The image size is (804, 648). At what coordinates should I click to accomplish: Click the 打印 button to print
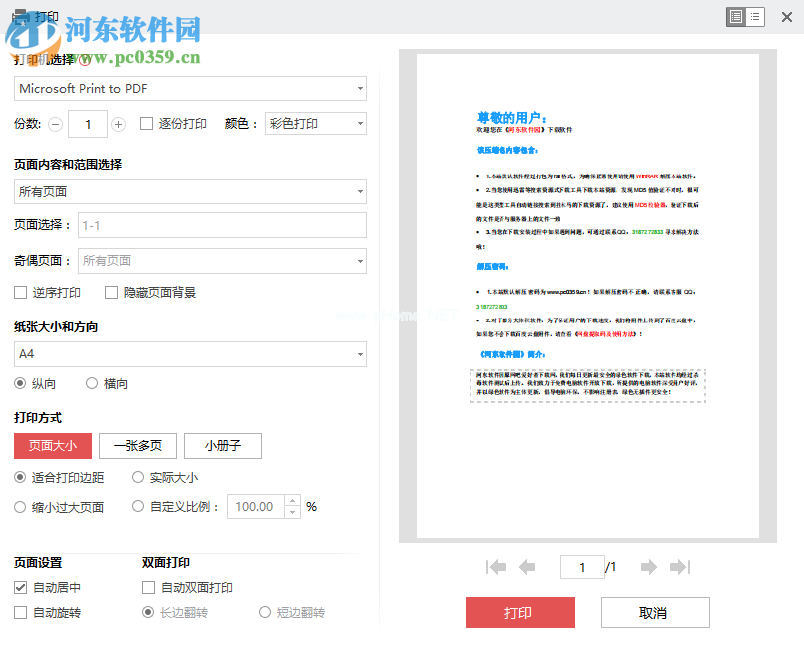coord(520,612)
